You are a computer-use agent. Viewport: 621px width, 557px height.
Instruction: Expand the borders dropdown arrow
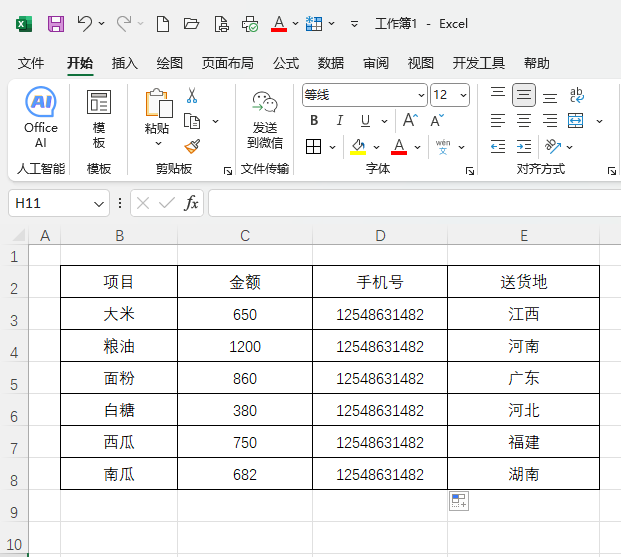332,147
